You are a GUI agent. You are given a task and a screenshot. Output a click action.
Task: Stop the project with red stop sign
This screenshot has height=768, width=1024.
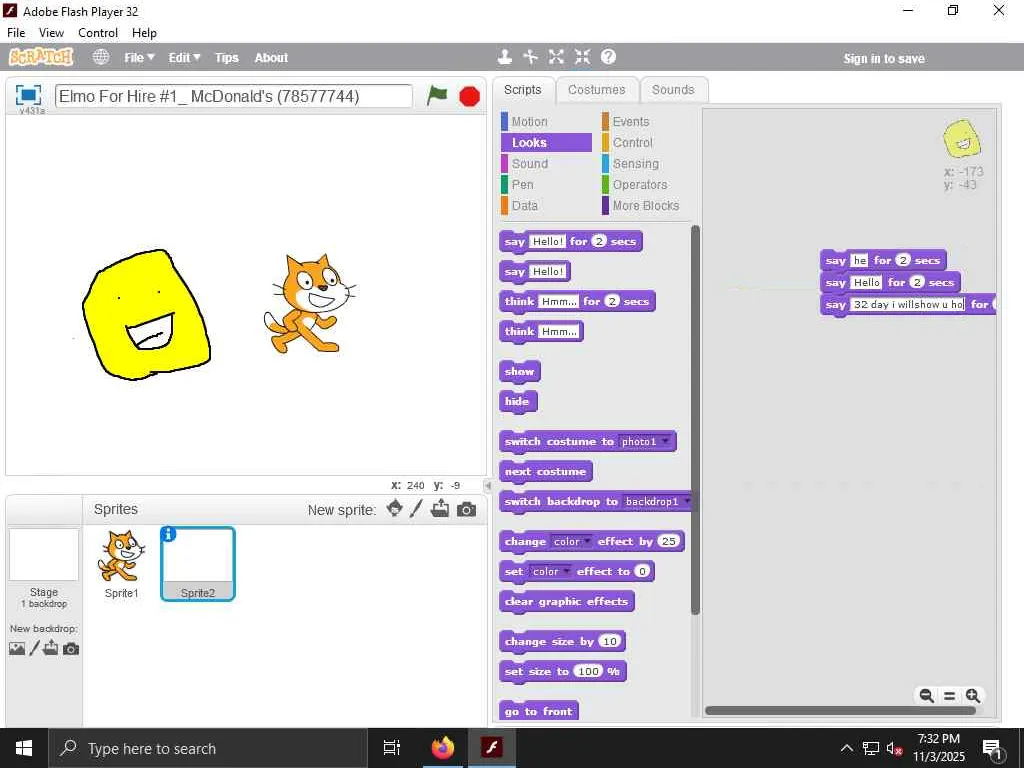click(x=469, y=97)
